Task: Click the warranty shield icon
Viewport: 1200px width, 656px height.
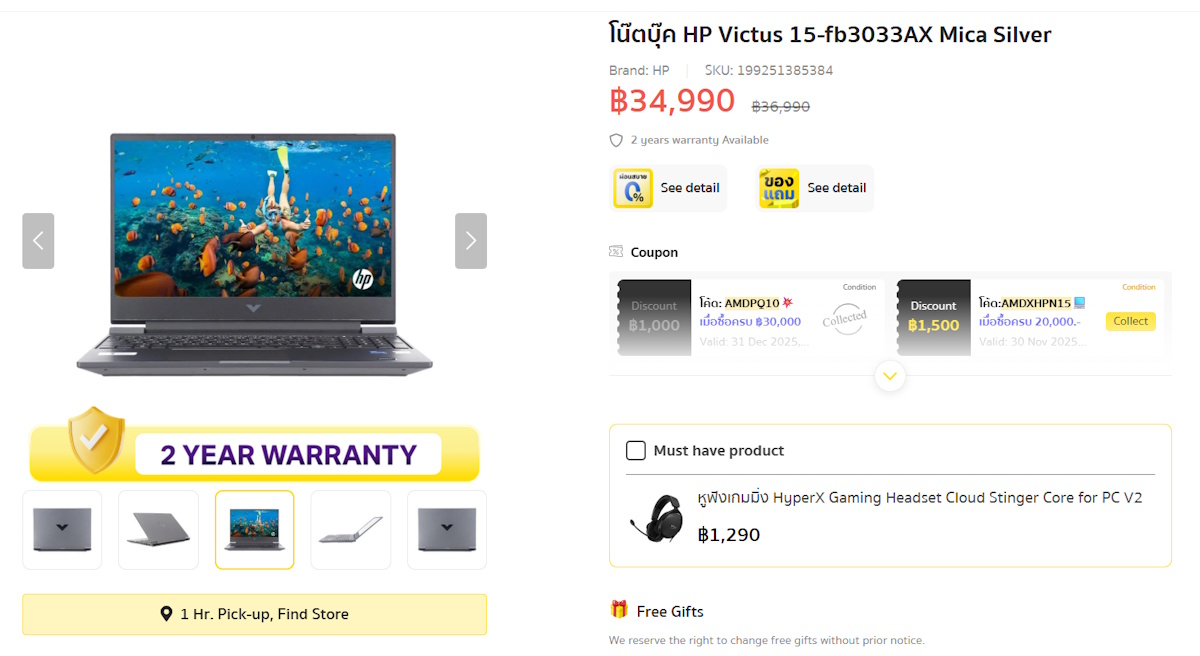Action: pos(616,140)
